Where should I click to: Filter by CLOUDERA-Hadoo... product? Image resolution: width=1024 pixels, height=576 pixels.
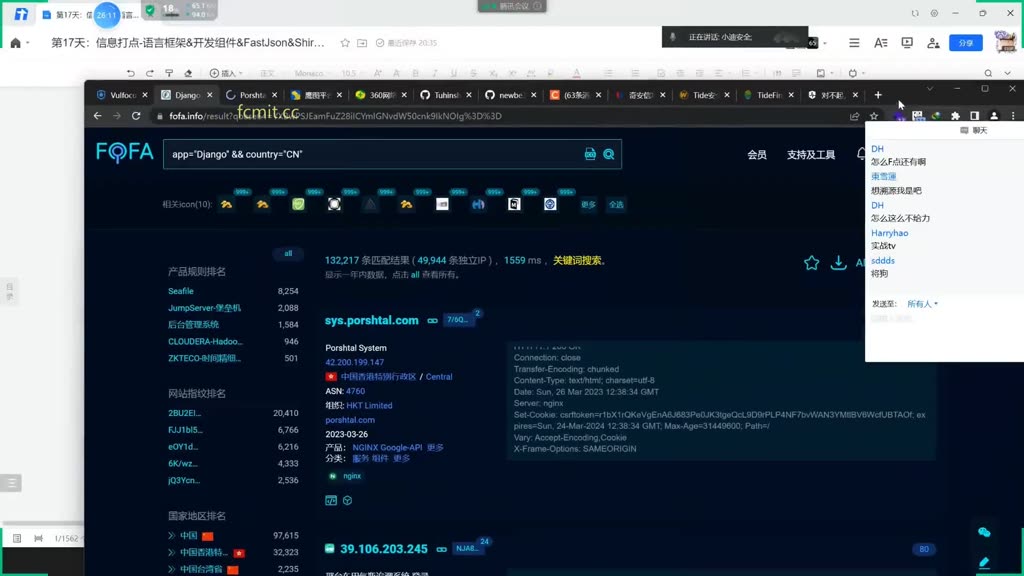pyautogui.click(x=205, y=342)
